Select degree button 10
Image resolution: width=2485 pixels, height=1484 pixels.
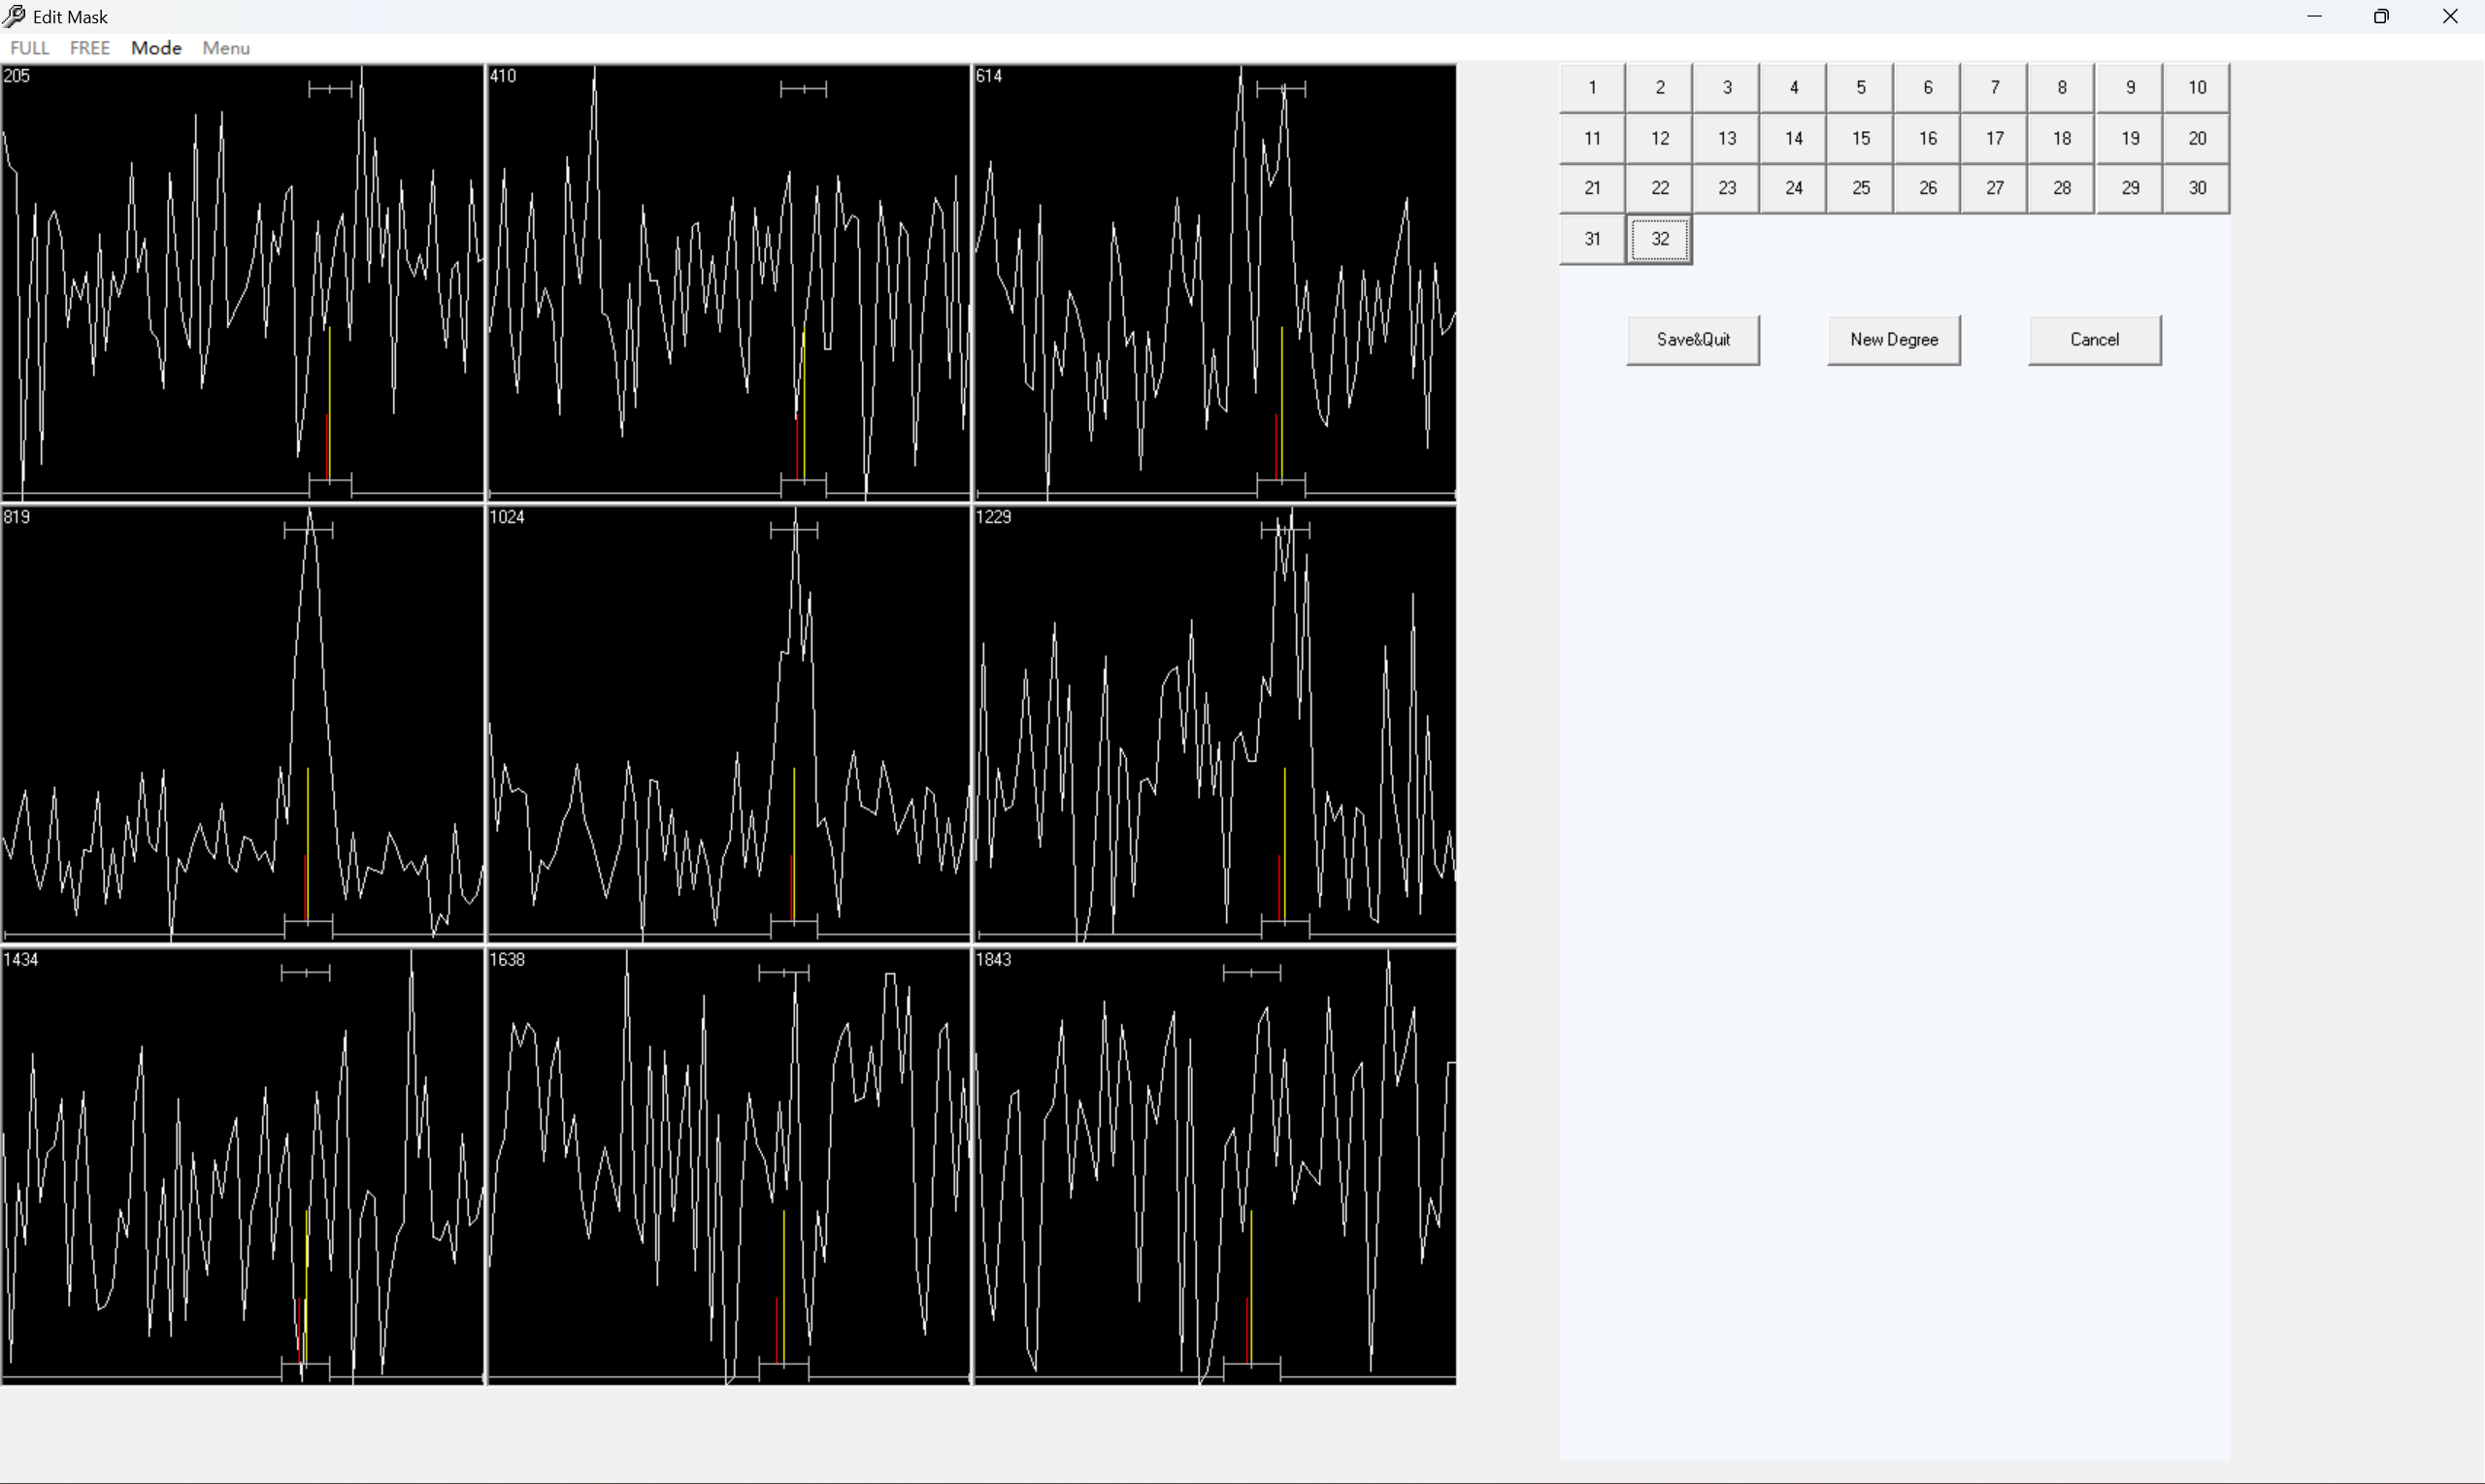point(2196,88)
